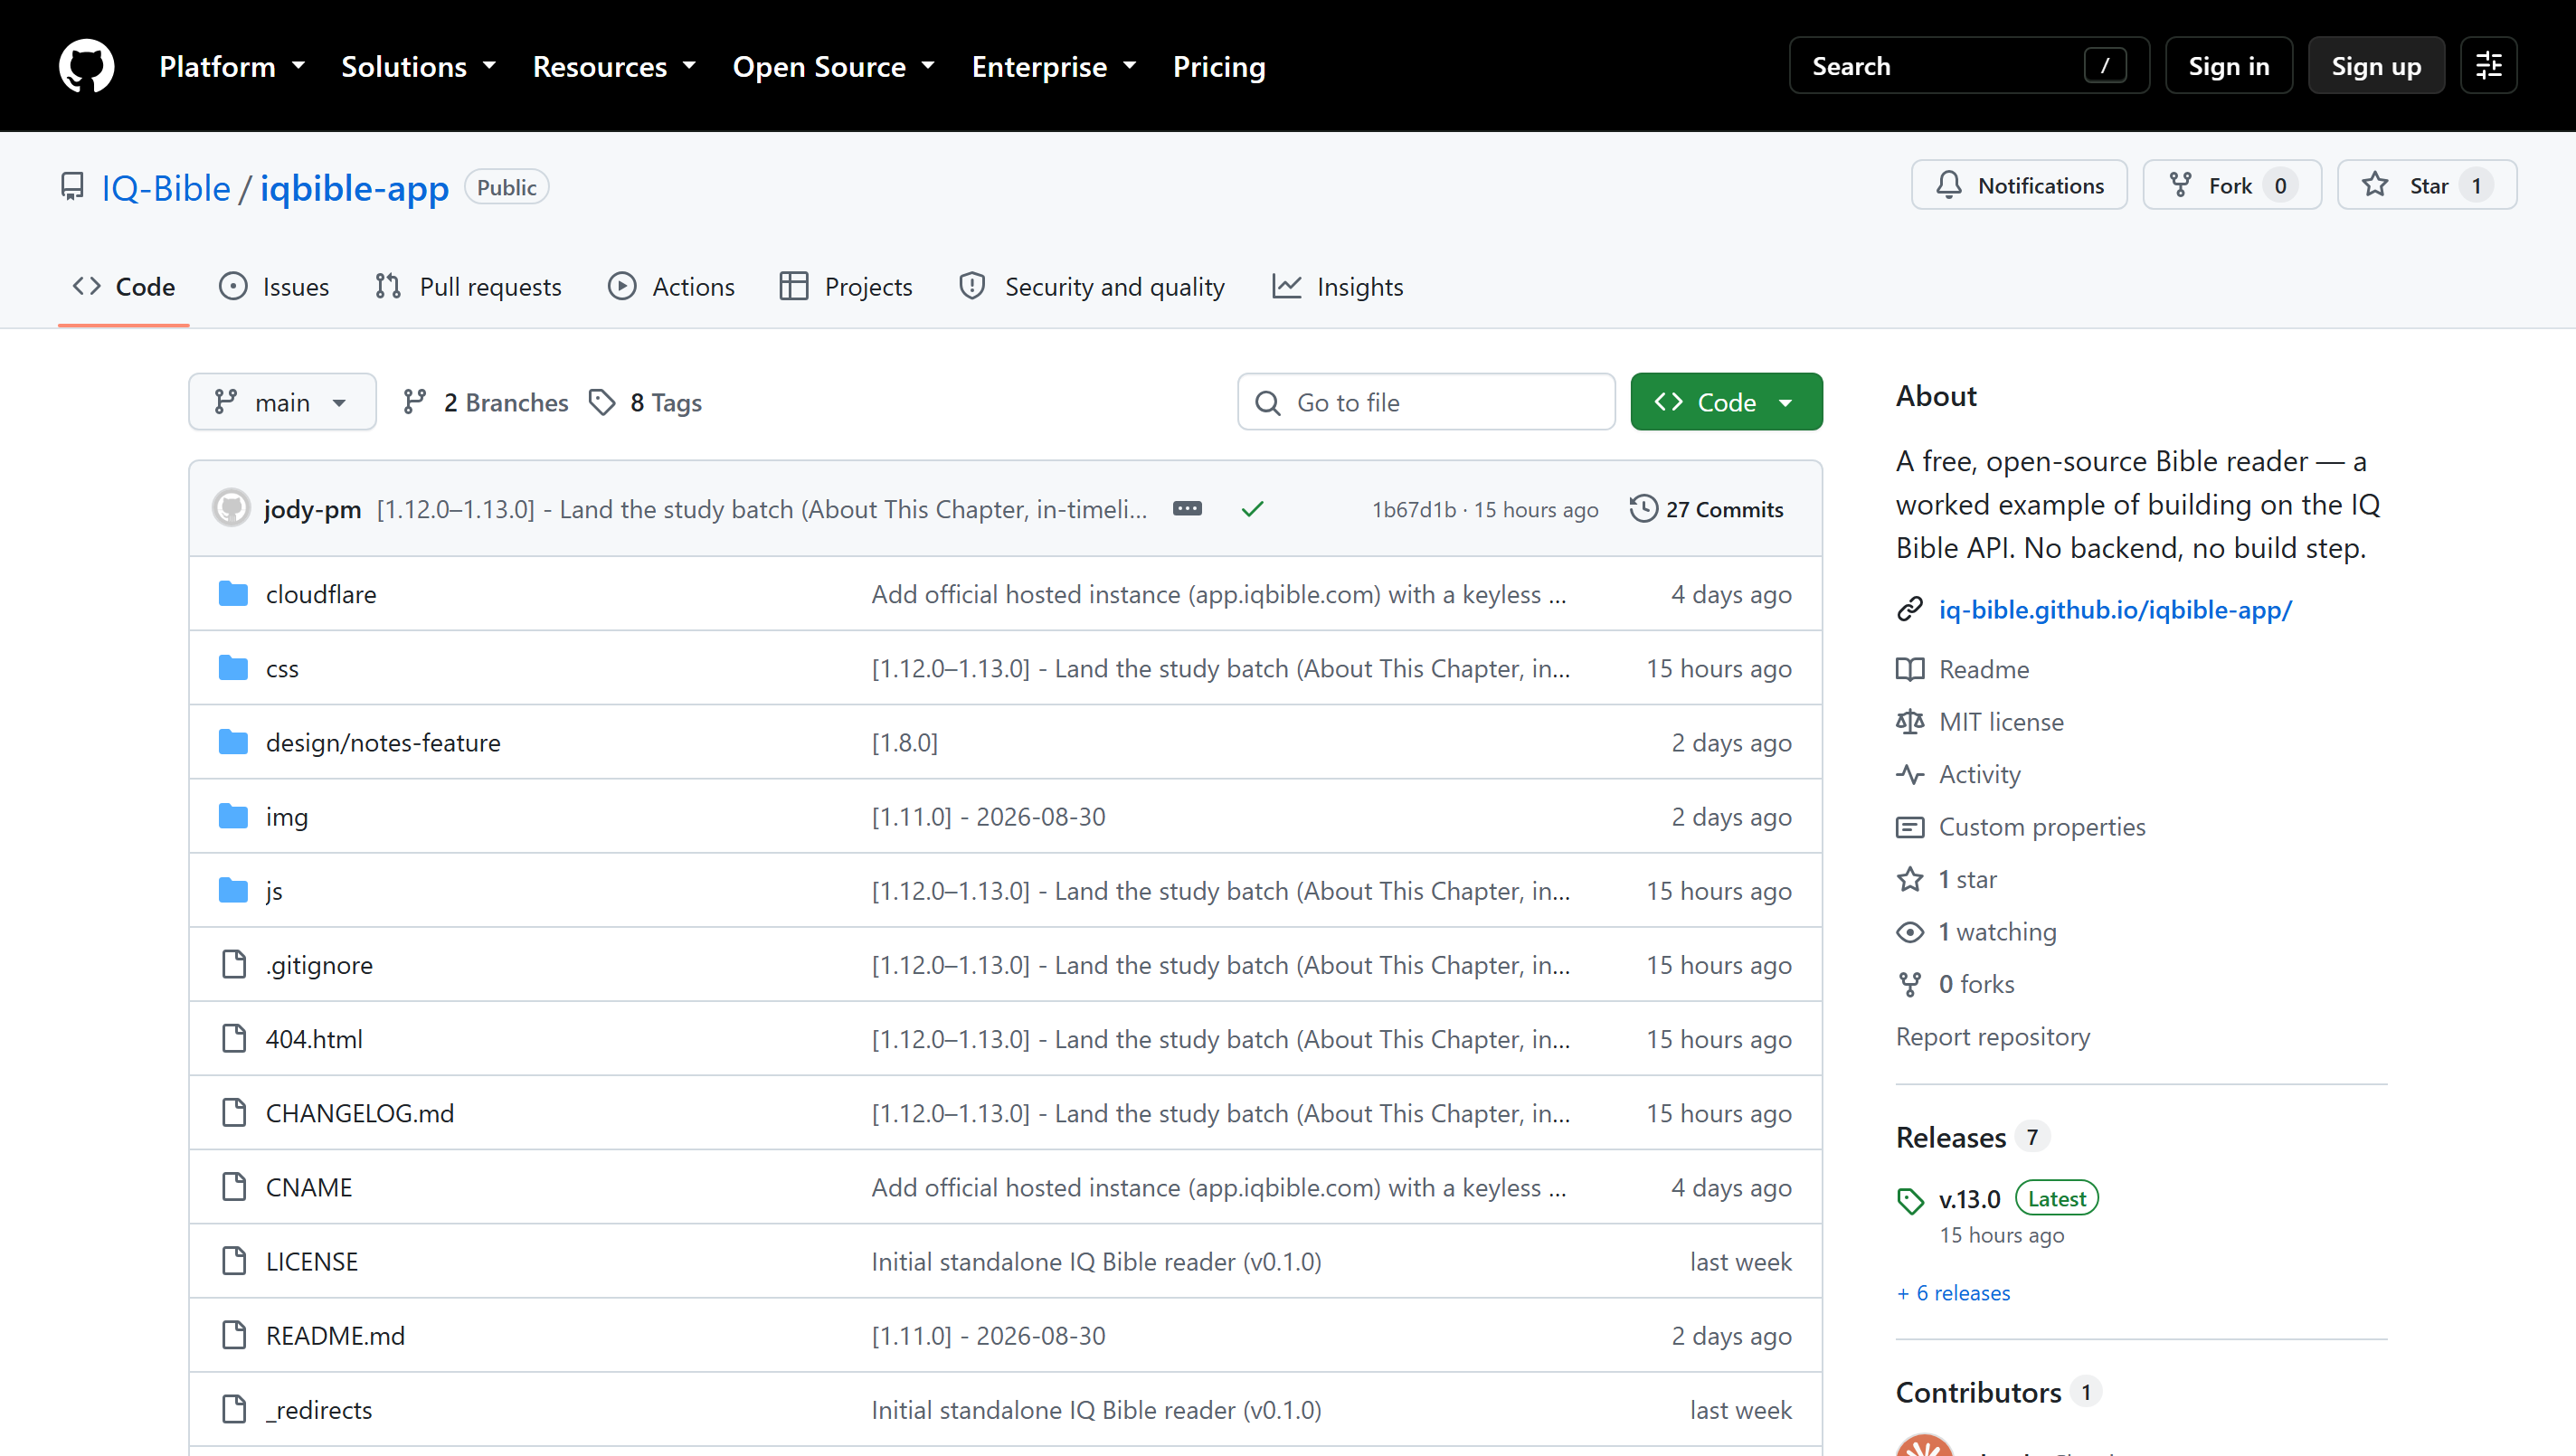This screenshot has height=1456, width=2576.
Task: Go to the GitHub homepage via Octocat logo
Action: pyautogui.click(x=86, y=66)
